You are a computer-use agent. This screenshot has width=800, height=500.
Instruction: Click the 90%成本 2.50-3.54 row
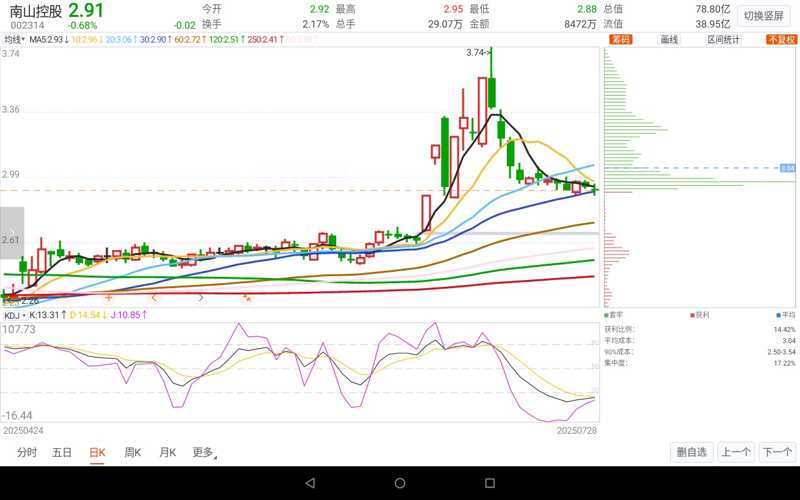coord(699,352)
